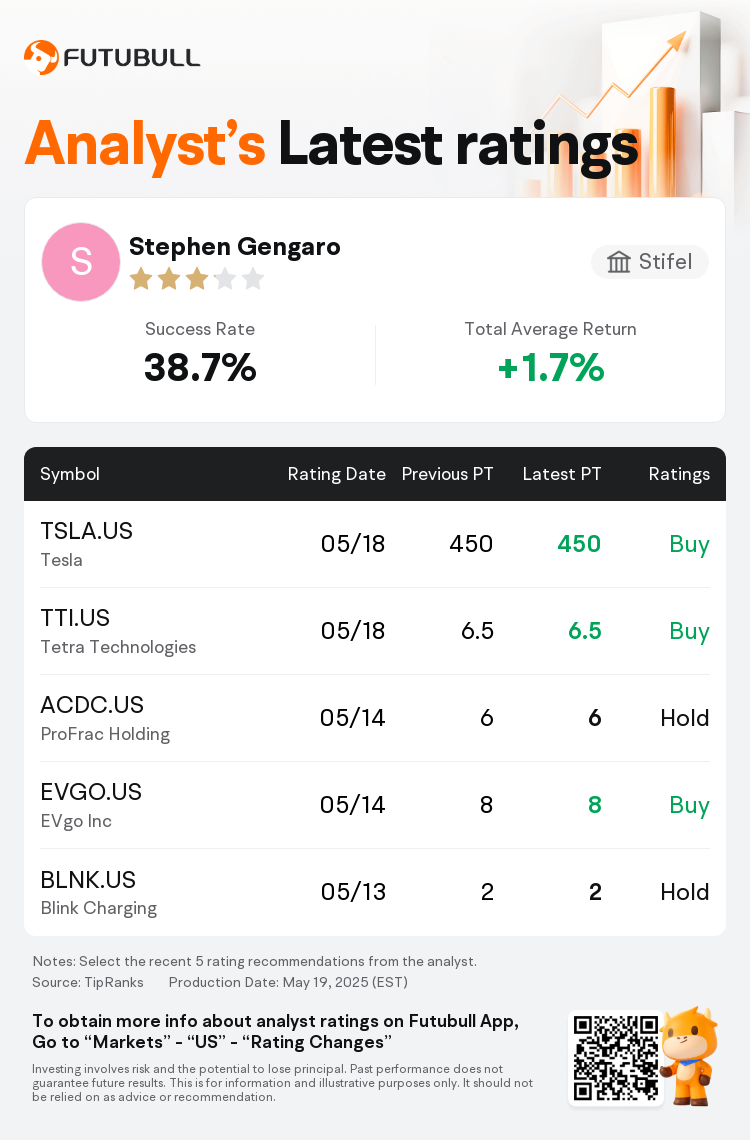Select the Ratings column header
This screenshot has width=750, height=1140.
[679, 474]
